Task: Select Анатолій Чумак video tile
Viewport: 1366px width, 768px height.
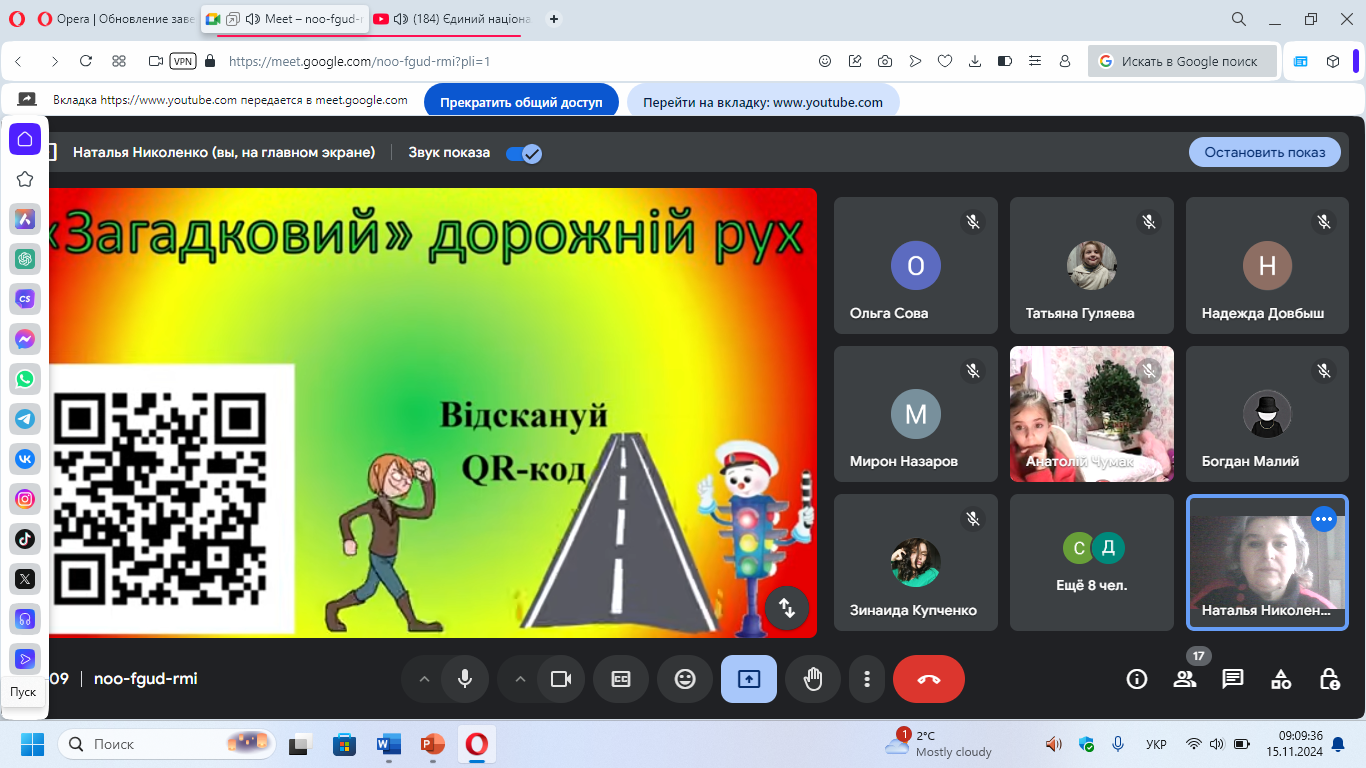Action: click(1092, 414)
